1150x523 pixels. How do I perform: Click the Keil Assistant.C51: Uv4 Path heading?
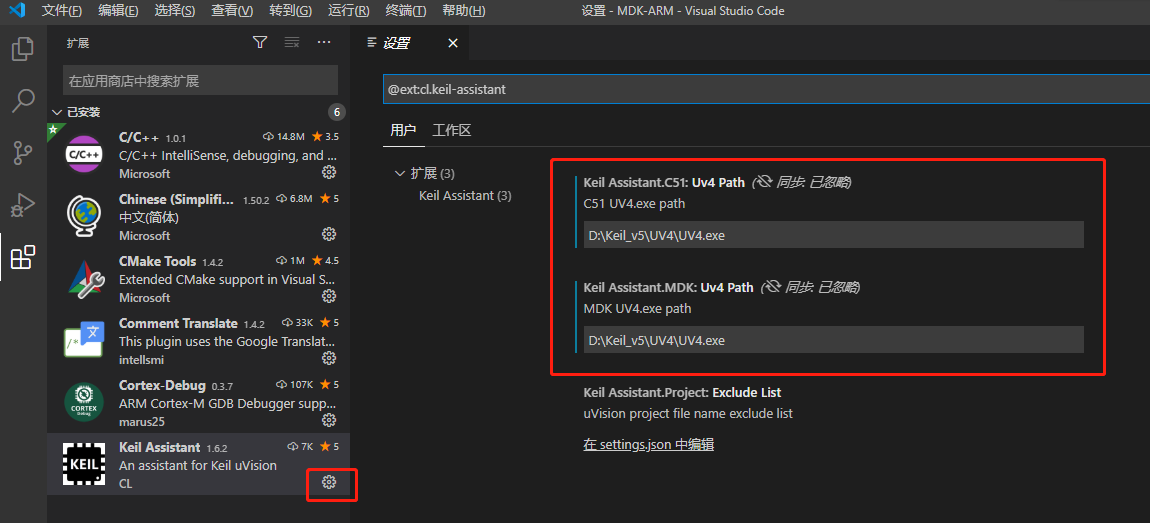tap(664, 183)
